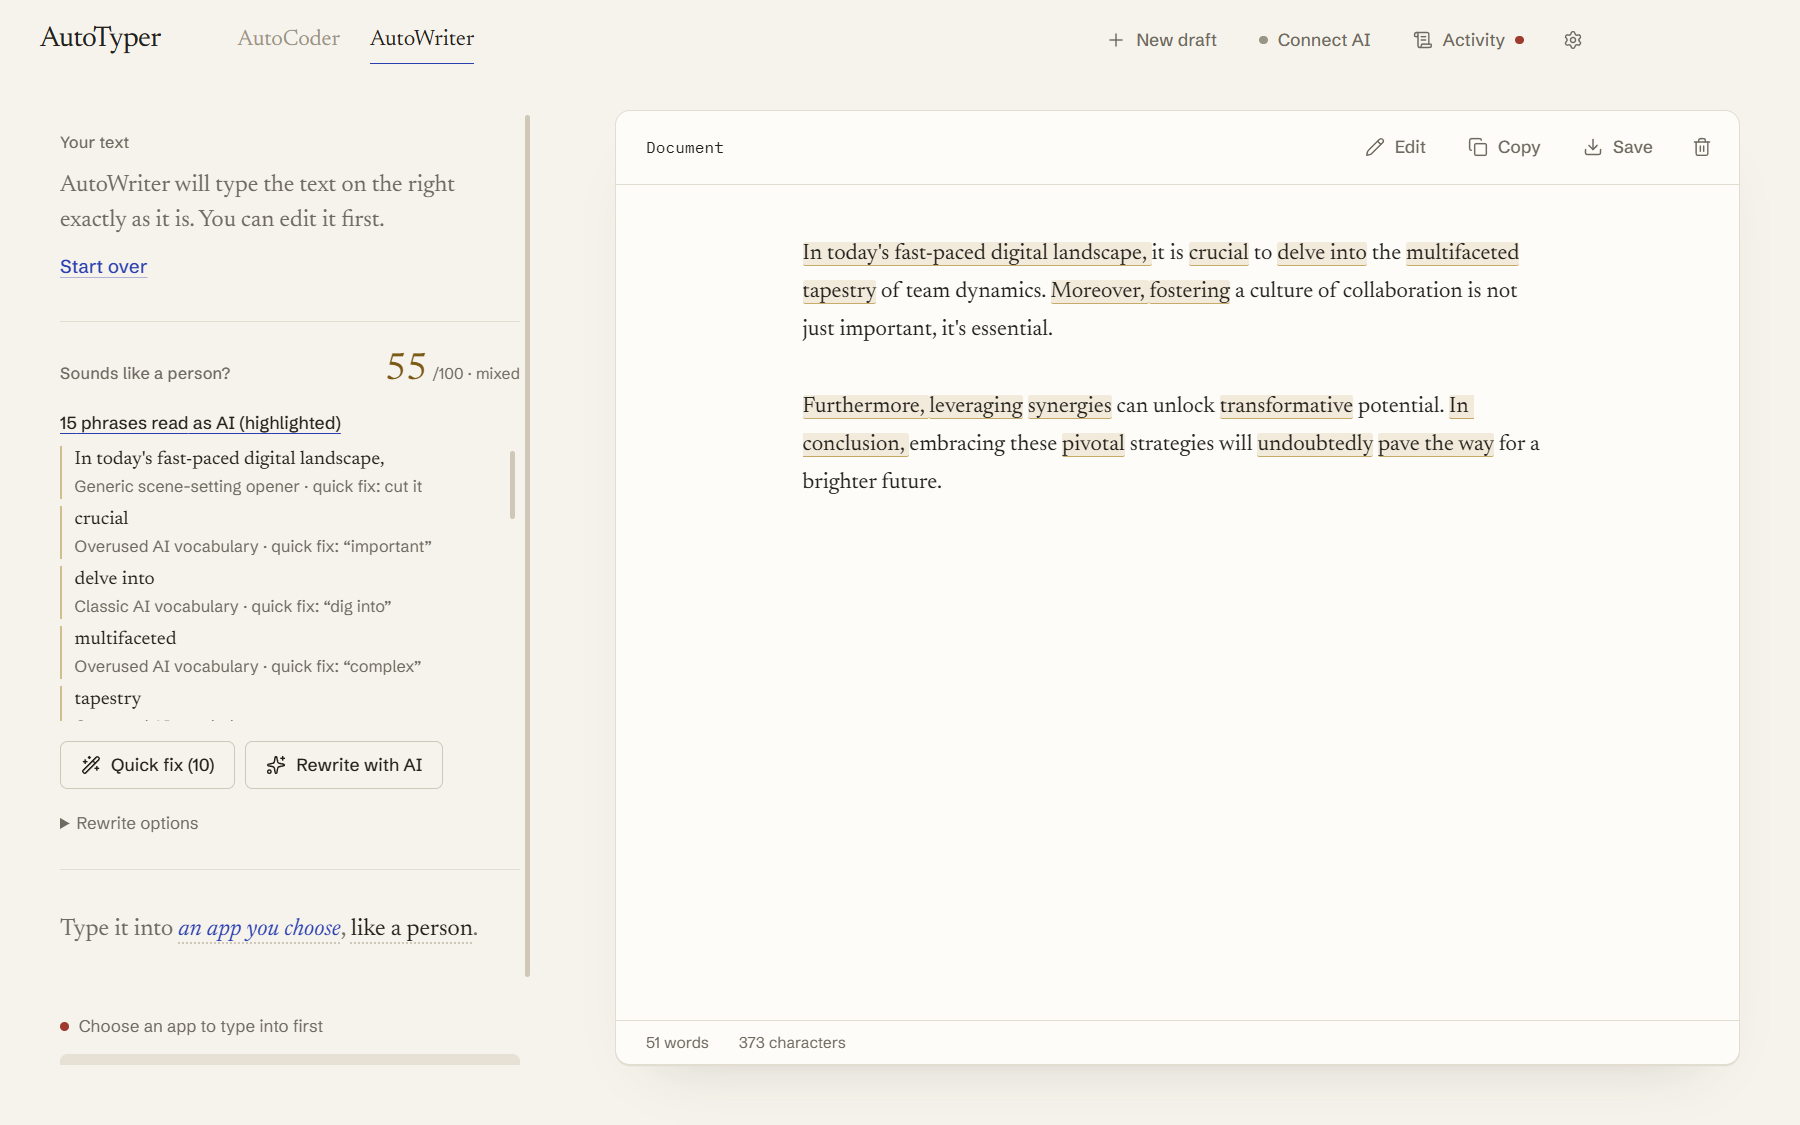The image size is (1800, 1125).
Task: Save the document
Action: click(x=1618, y=147)
